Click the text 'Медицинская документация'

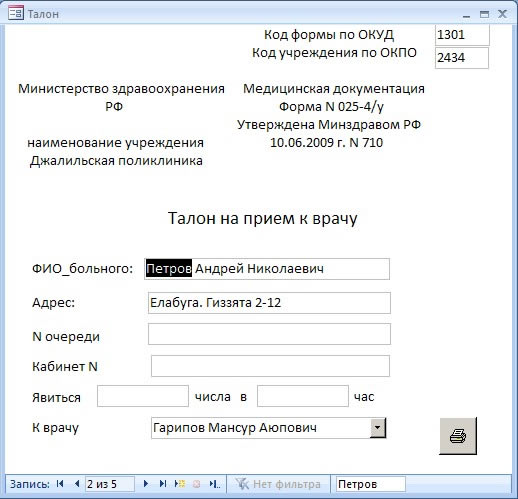coord(334,89)
